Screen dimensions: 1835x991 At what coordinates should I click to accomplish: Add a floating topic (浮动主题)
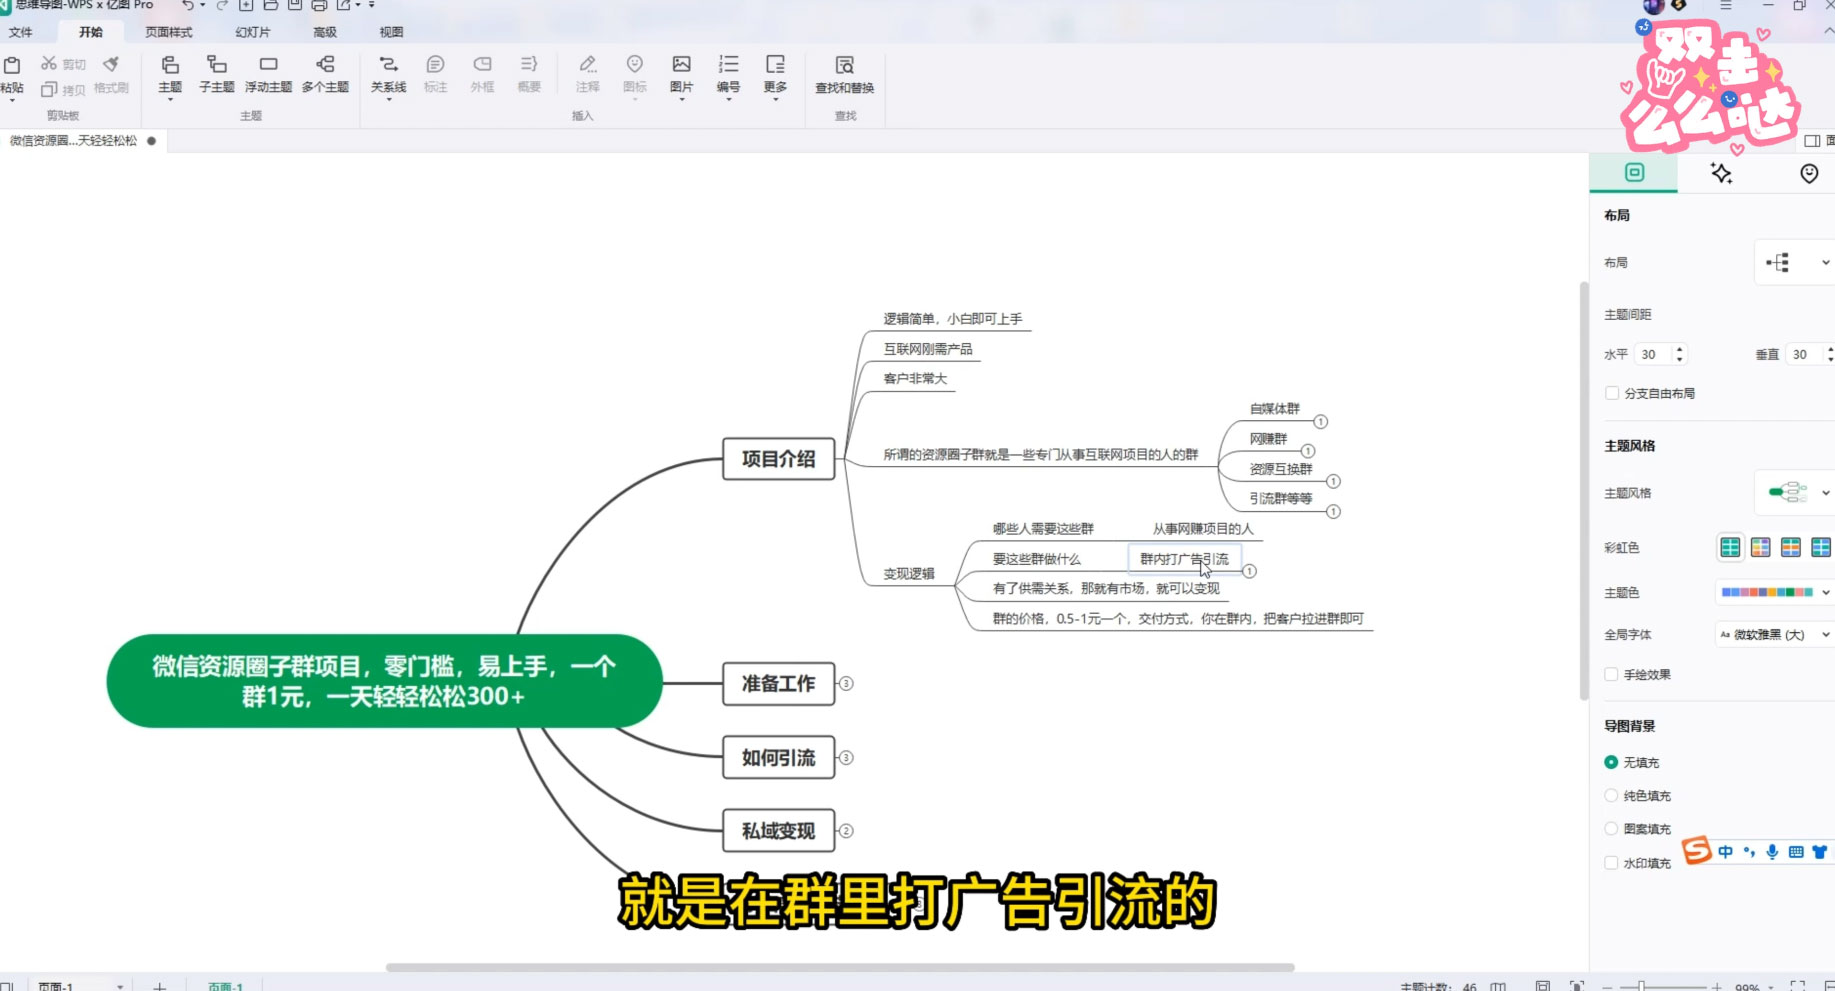coord(268,72)
